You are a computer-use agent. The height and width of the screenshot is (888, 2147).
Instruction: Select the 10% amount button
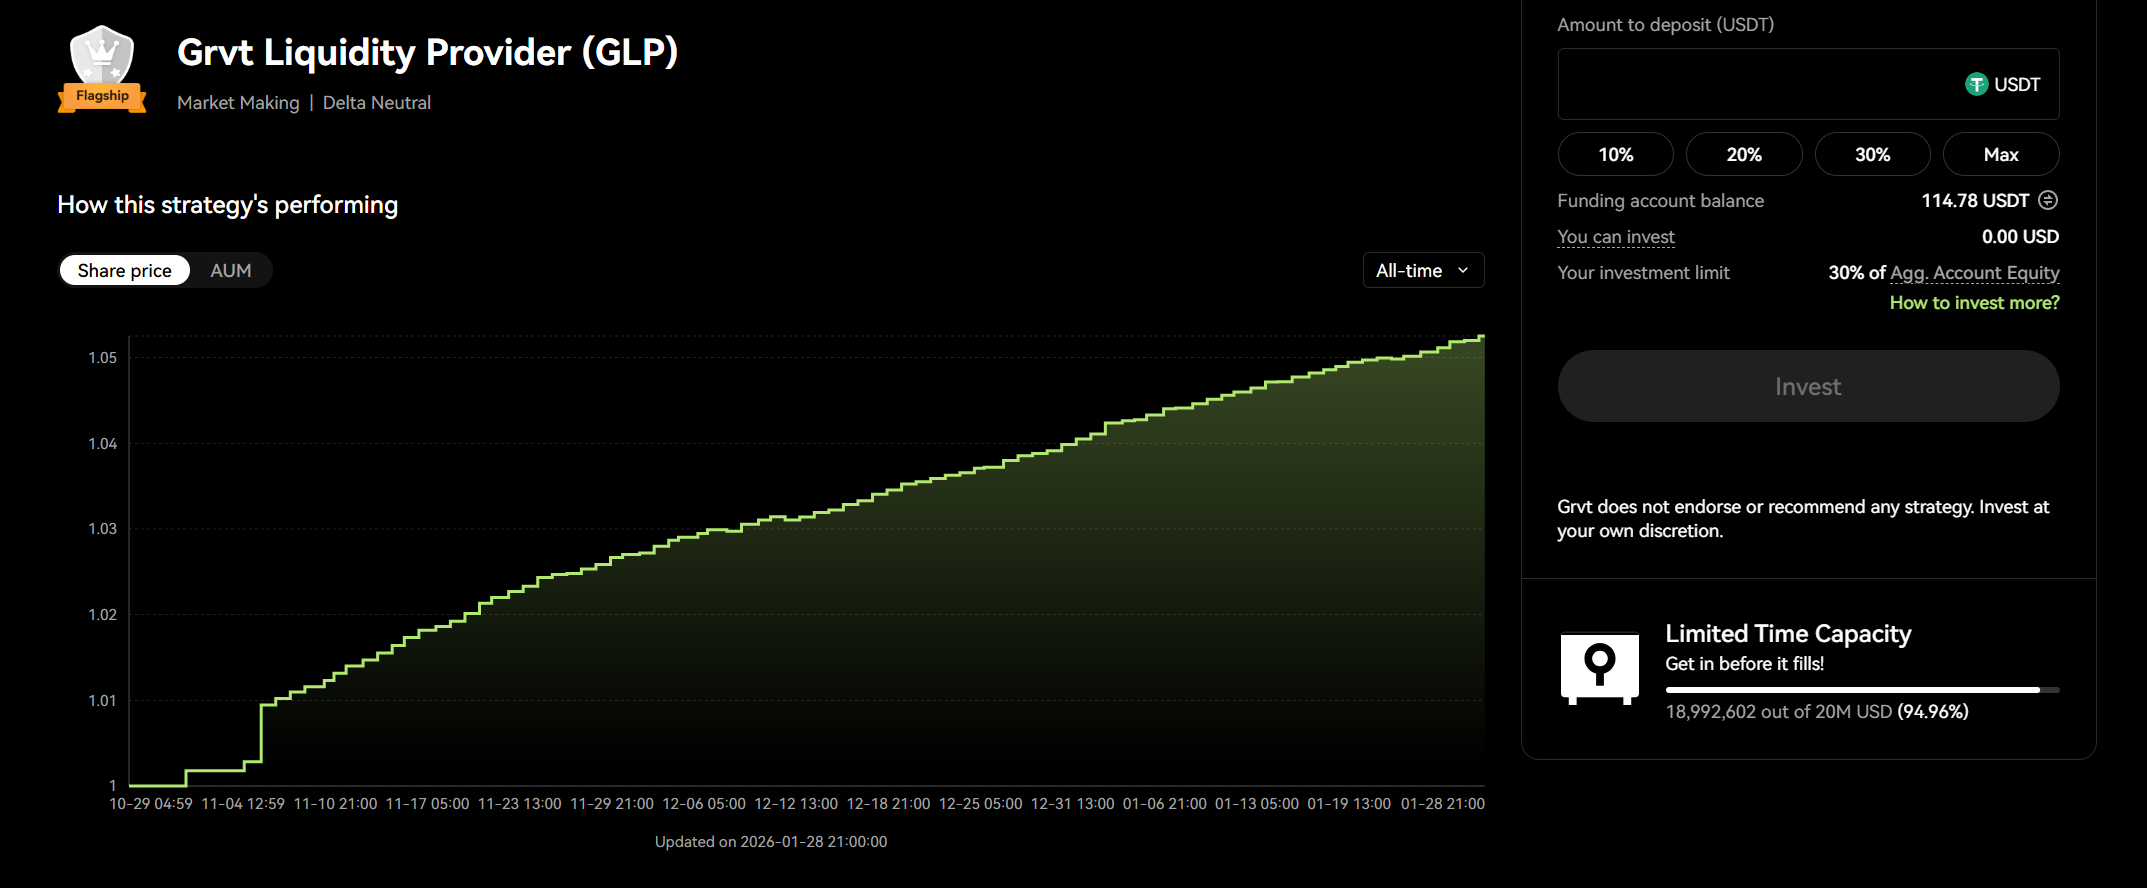(1616, 155)
